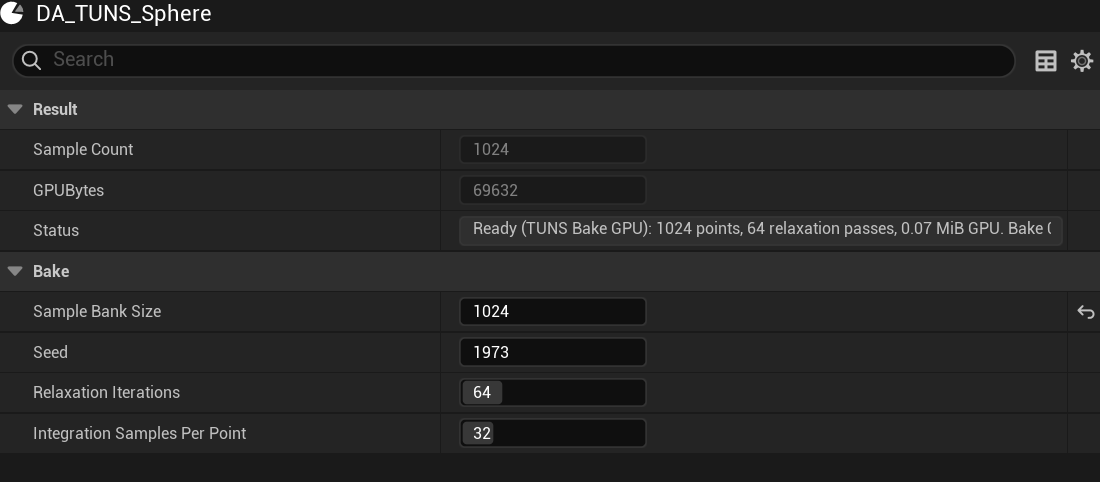Select the Seed property label
Image resolution: width=1100 pixels, height=482 pixels.
51,352
